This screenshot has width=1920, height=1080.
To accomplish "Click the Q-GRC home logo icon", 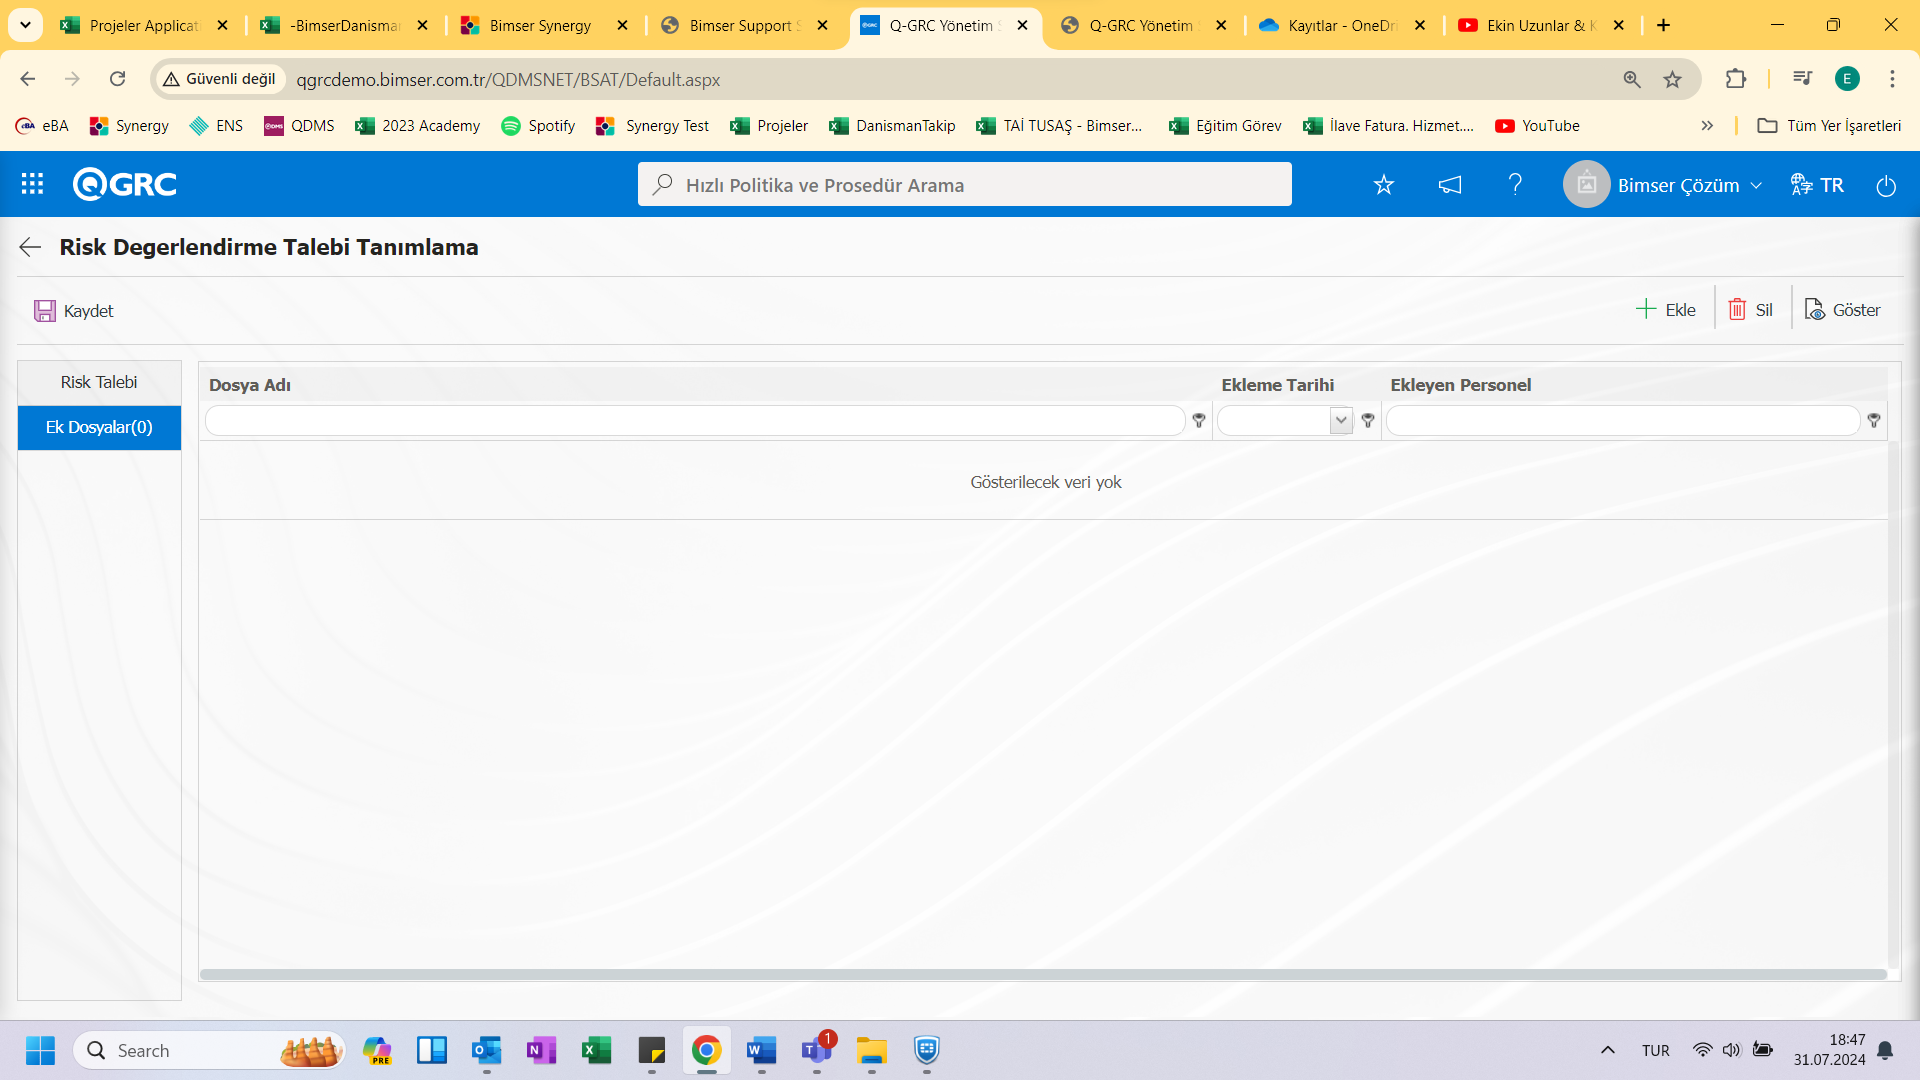I will (125, 185).
